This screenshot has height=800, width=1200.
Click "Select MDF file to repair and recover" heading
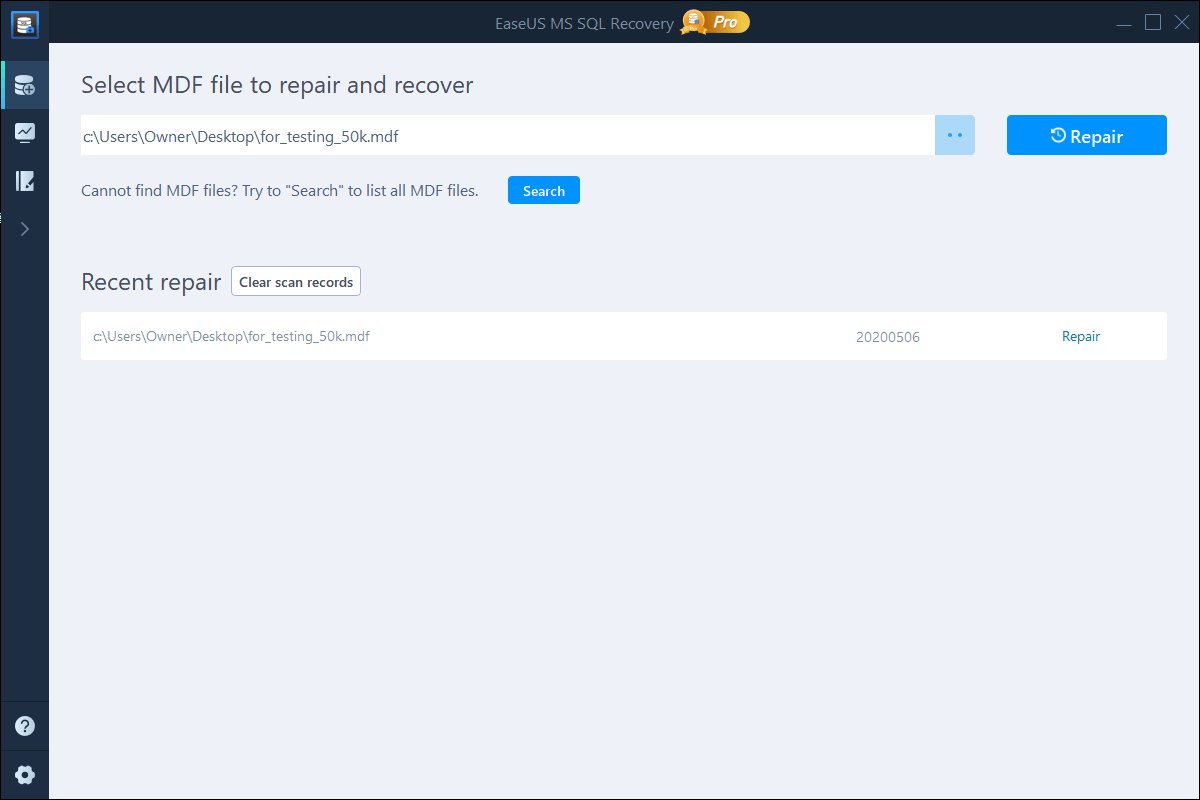click(x=277, y=85)
